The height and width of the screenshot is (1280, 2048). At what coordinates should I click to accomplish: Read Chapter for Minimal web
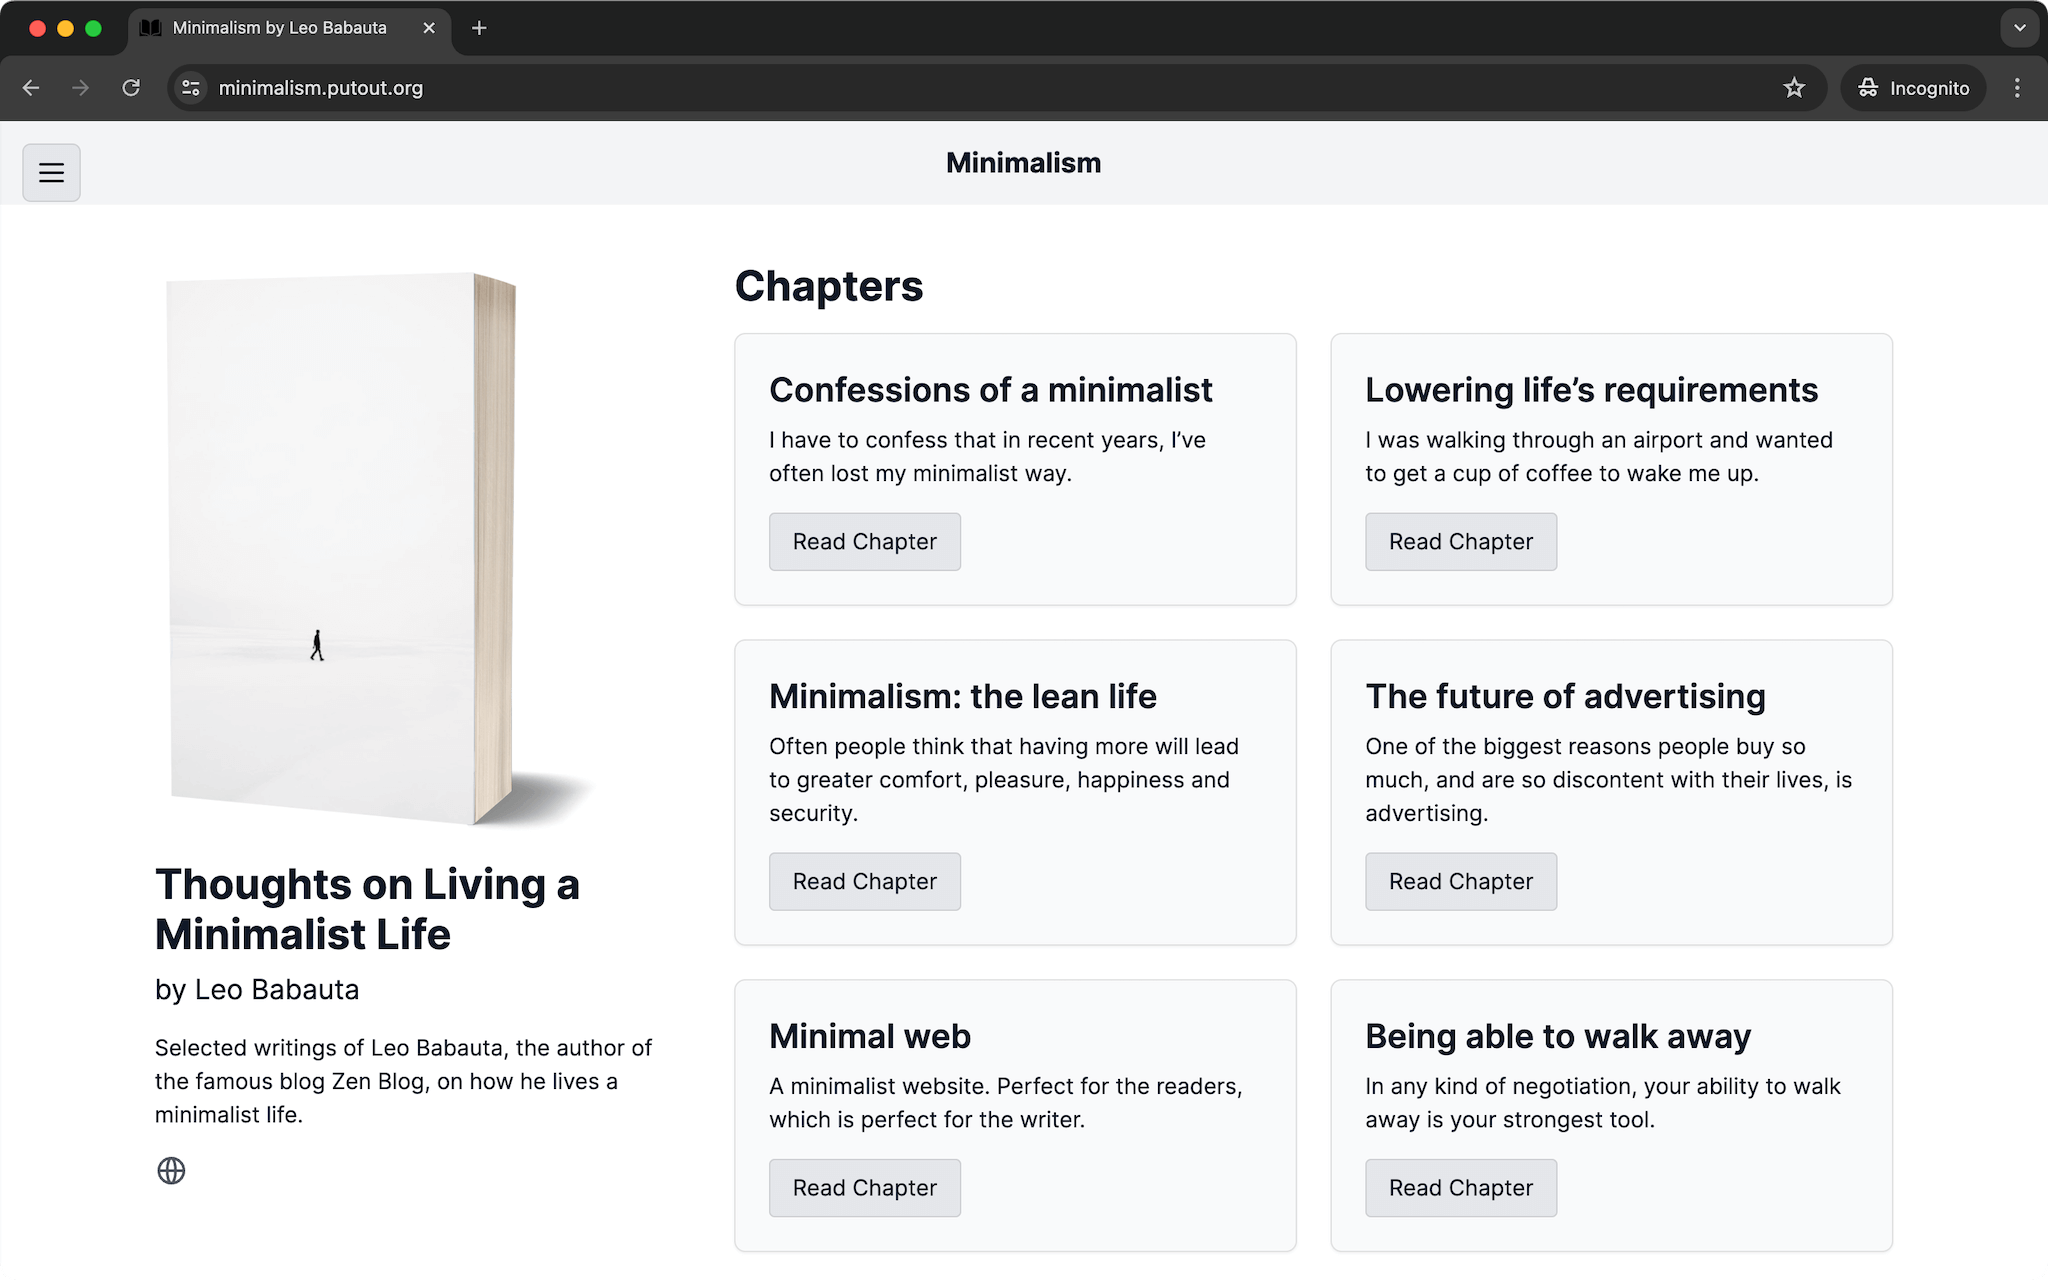865,1188
